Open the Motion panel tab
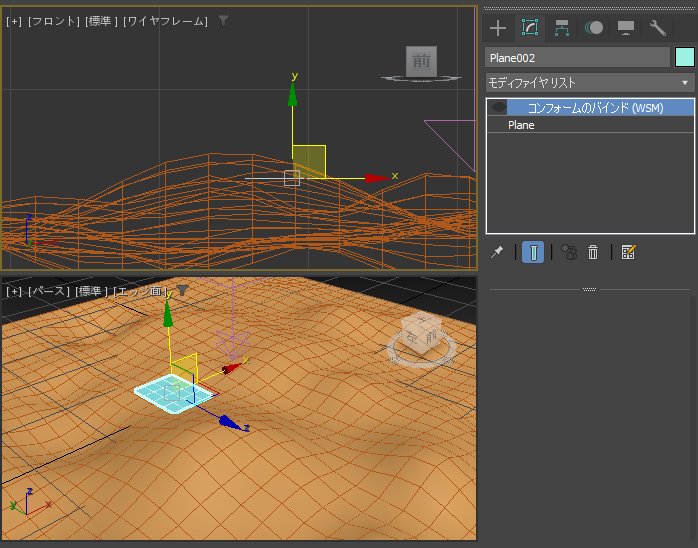 [594, 28]
